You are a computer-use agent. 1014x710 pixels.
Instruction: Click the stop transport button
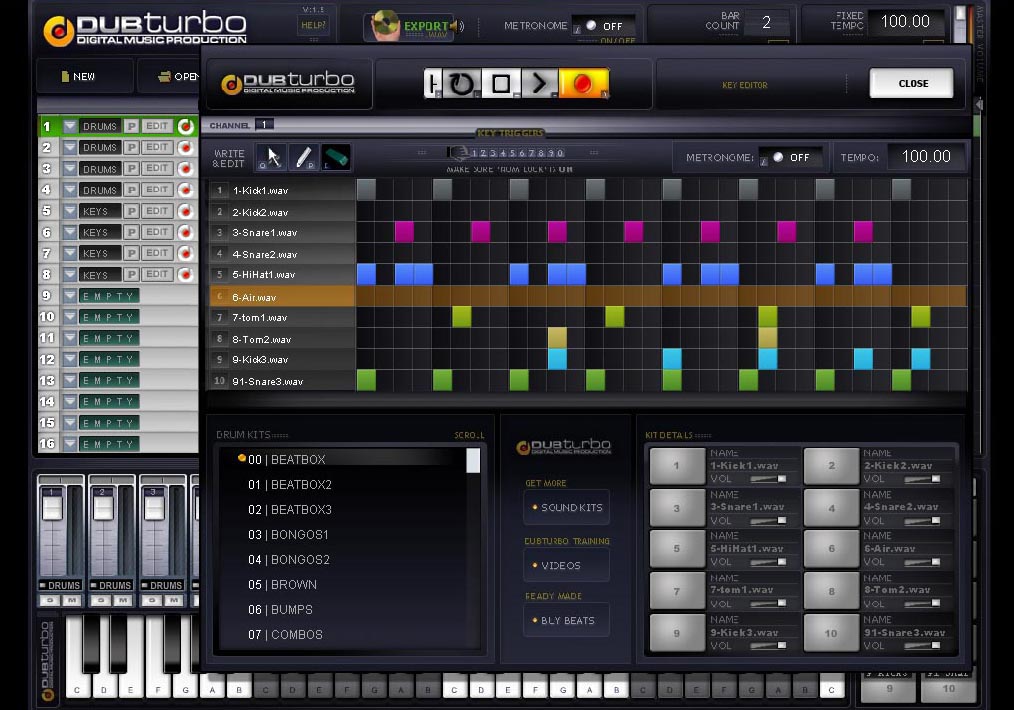pyautogui.click(x=501, y=83)
